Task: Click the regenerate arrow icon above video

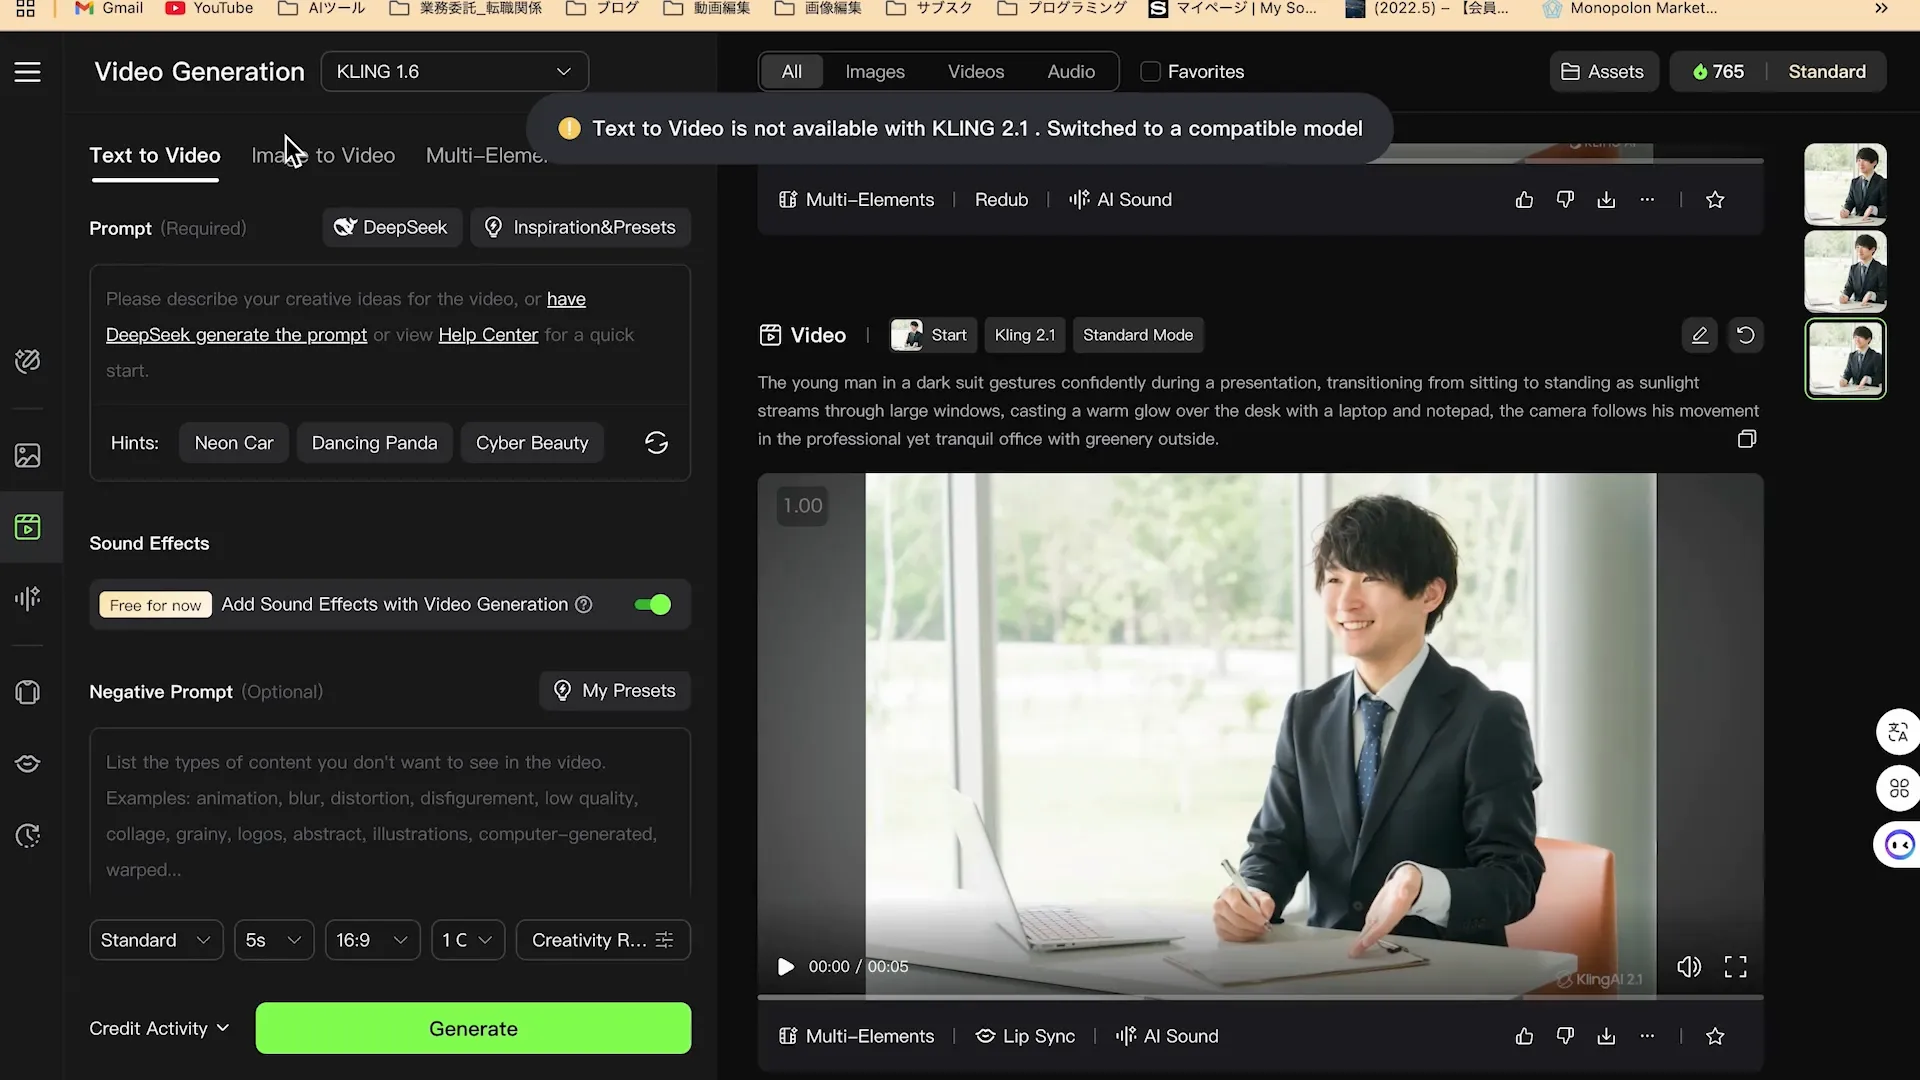Action: (1745, 335)
